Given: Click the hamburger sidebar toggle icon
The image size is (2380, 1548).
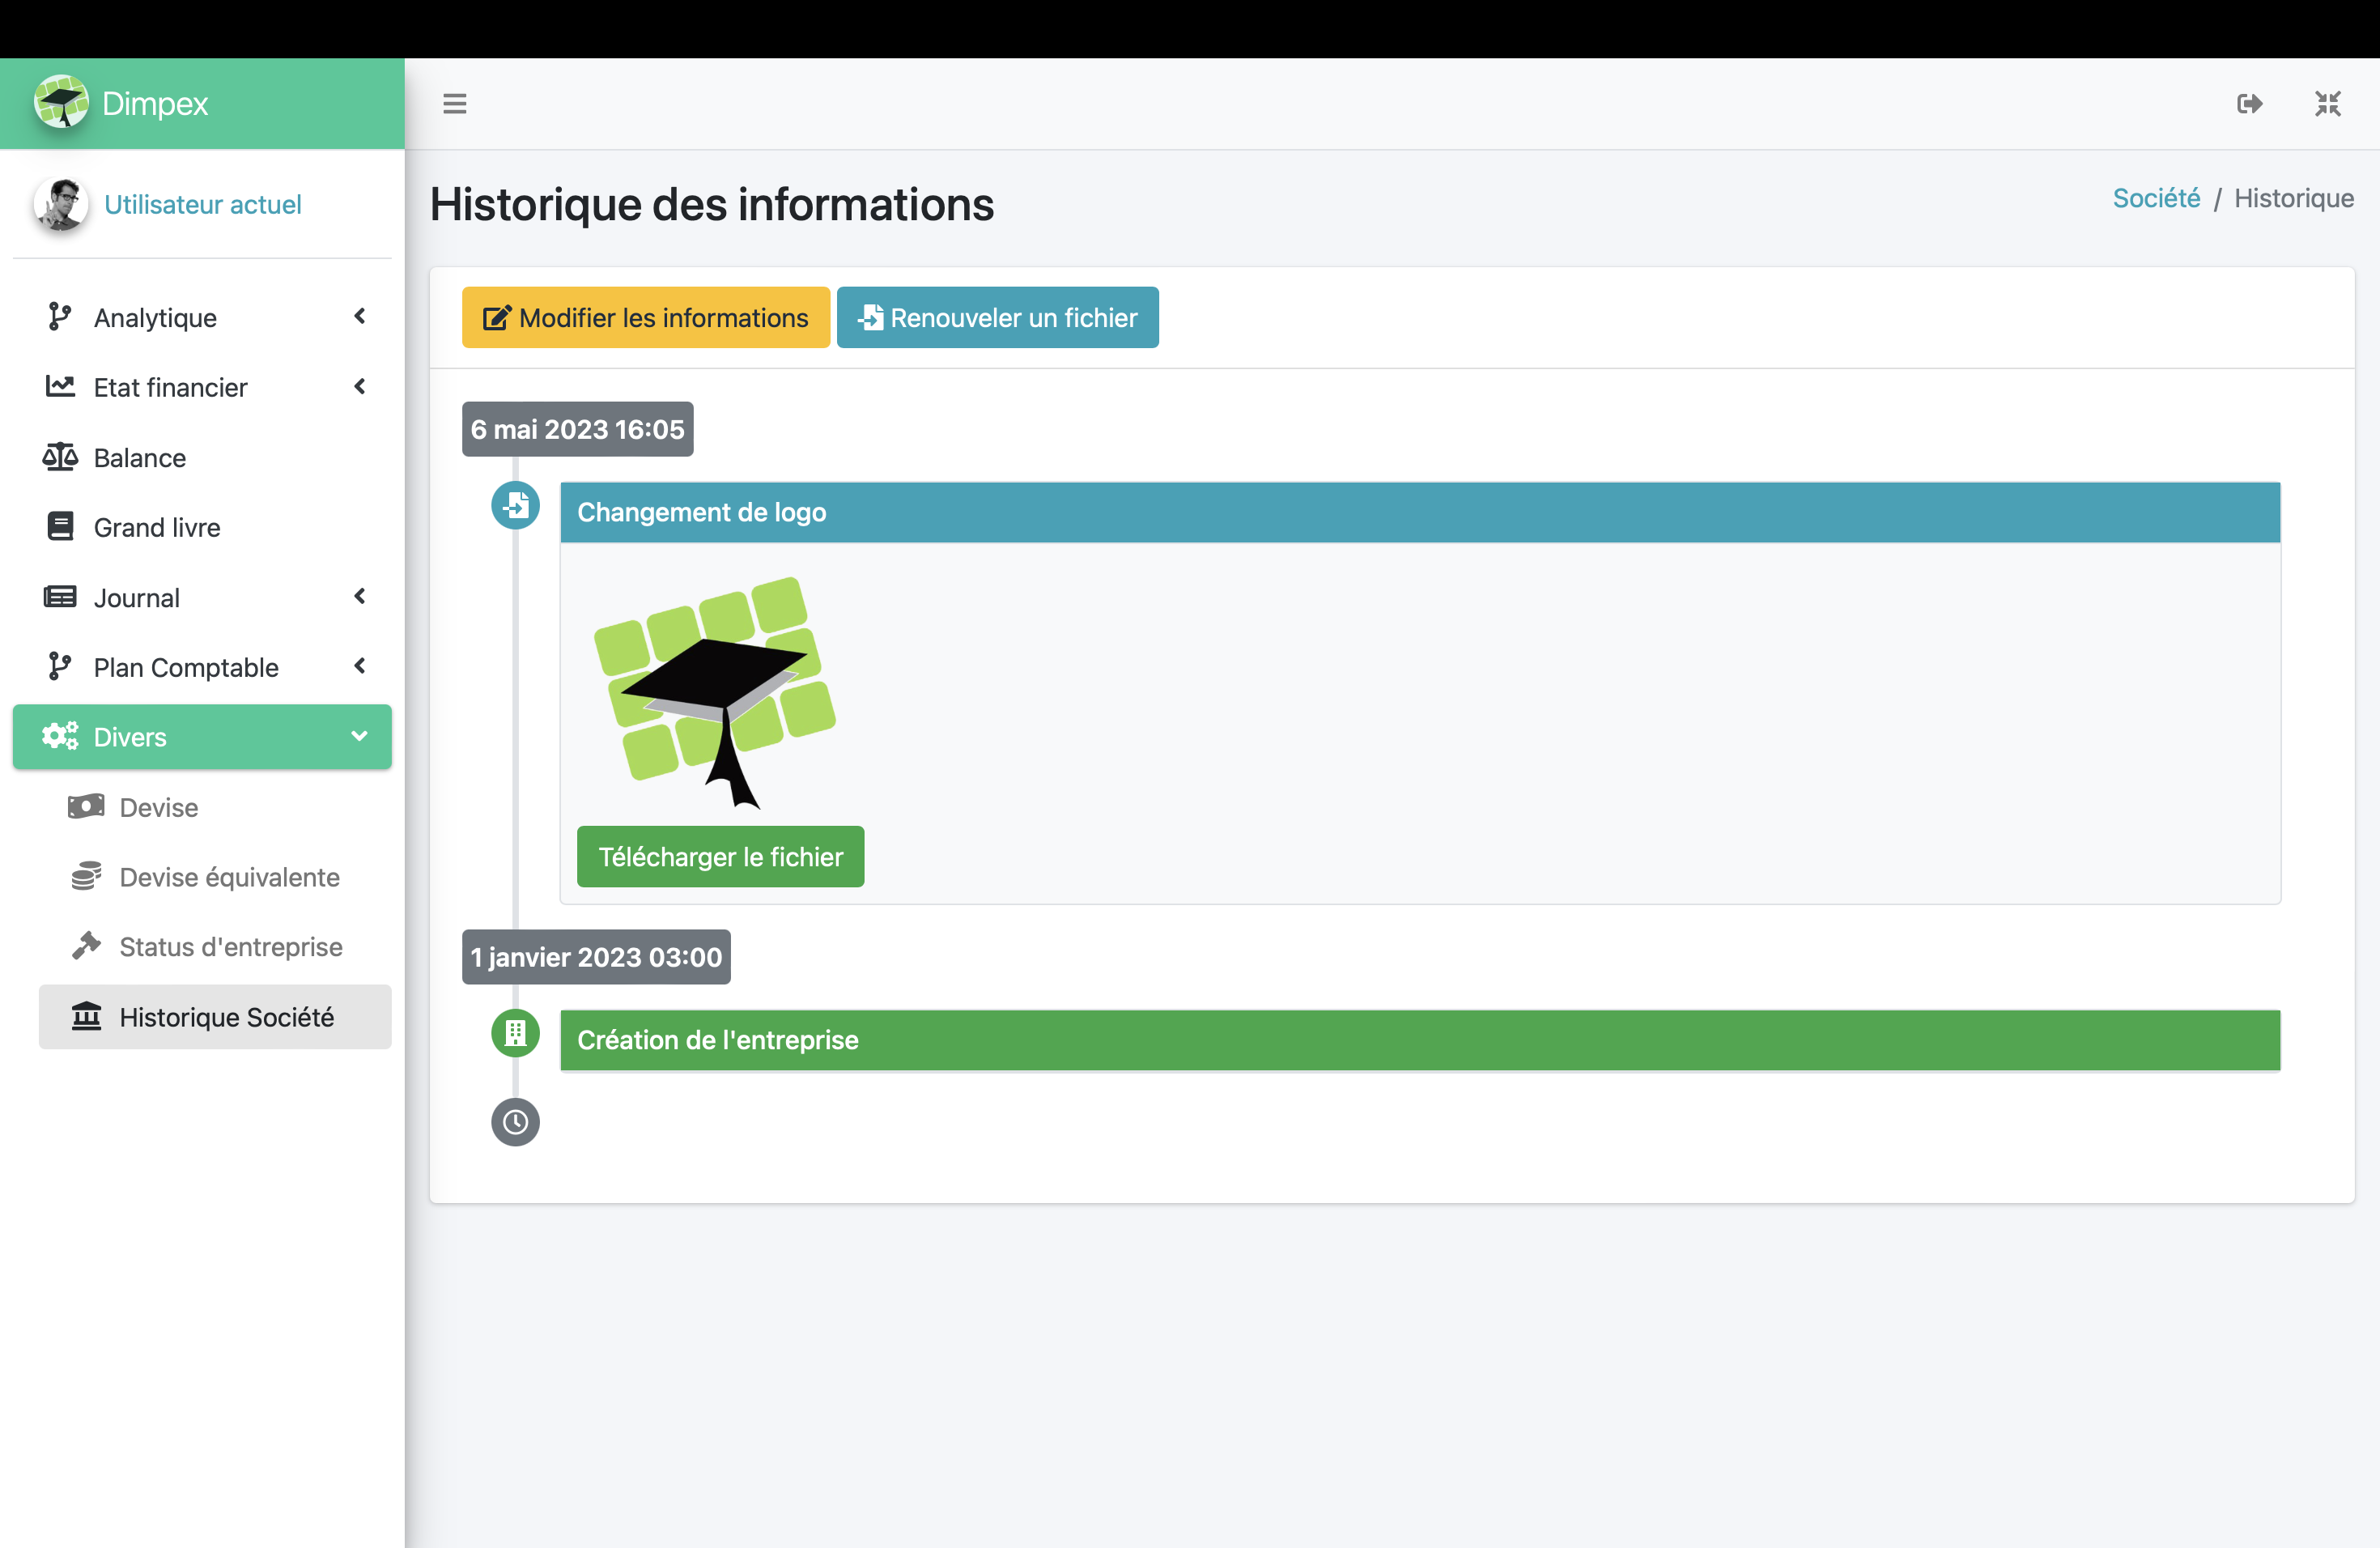Looking at the screenshot, I should (x=455, y=104).
